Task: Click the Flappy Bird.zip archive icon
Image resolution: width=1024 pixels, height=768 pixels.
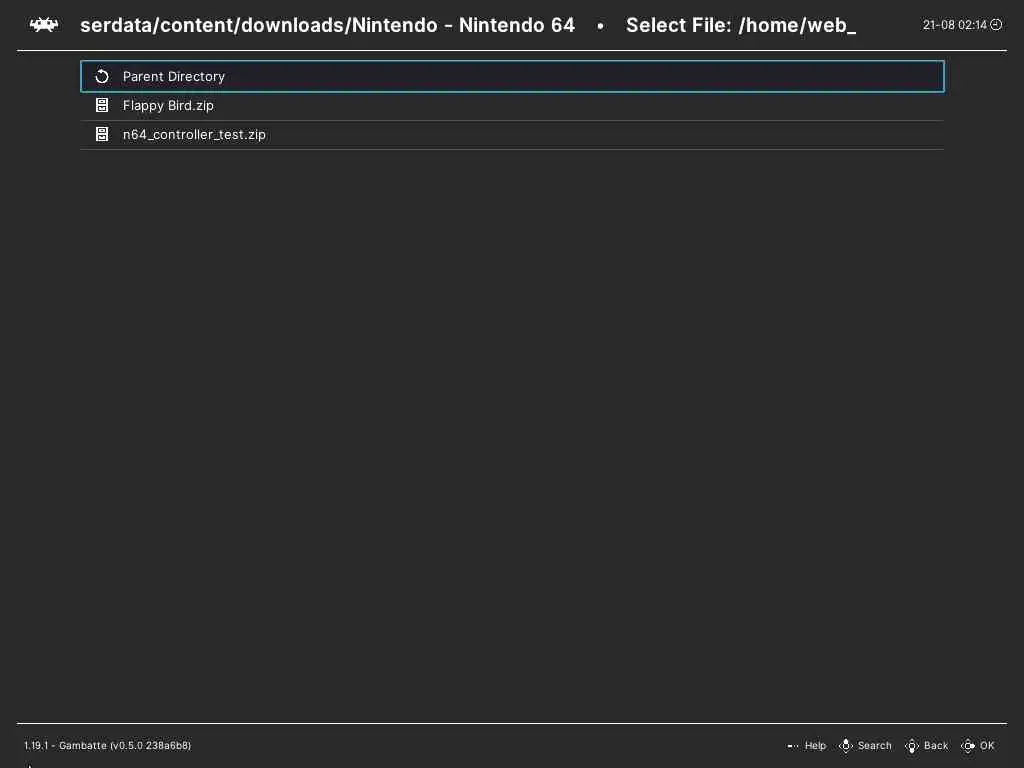Action: 102,105
